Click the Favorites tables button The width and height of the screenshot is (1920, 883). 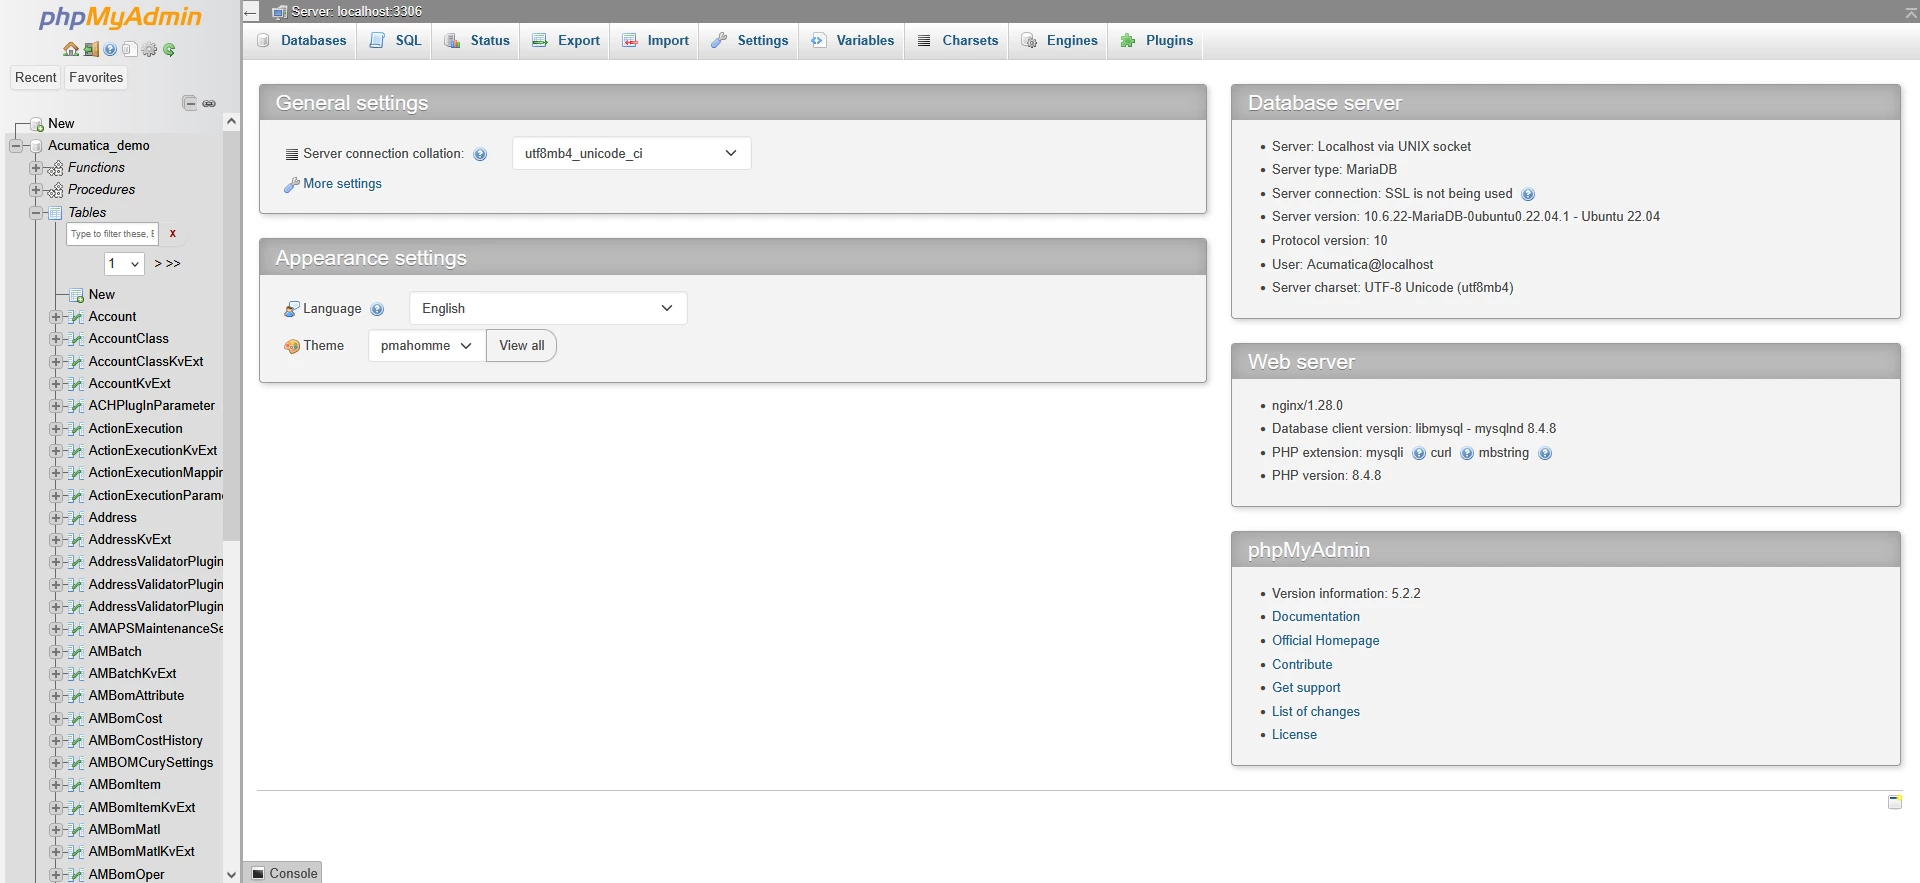[96, 78]
